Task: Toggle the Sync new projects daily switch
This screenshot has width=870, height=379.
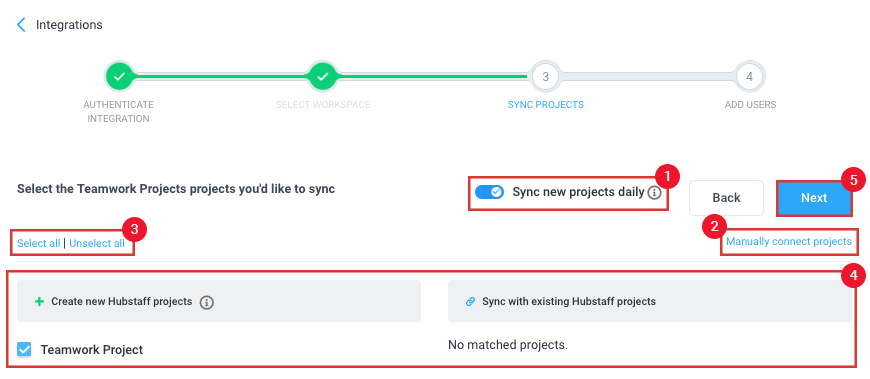Action: [x=489, y=192]
